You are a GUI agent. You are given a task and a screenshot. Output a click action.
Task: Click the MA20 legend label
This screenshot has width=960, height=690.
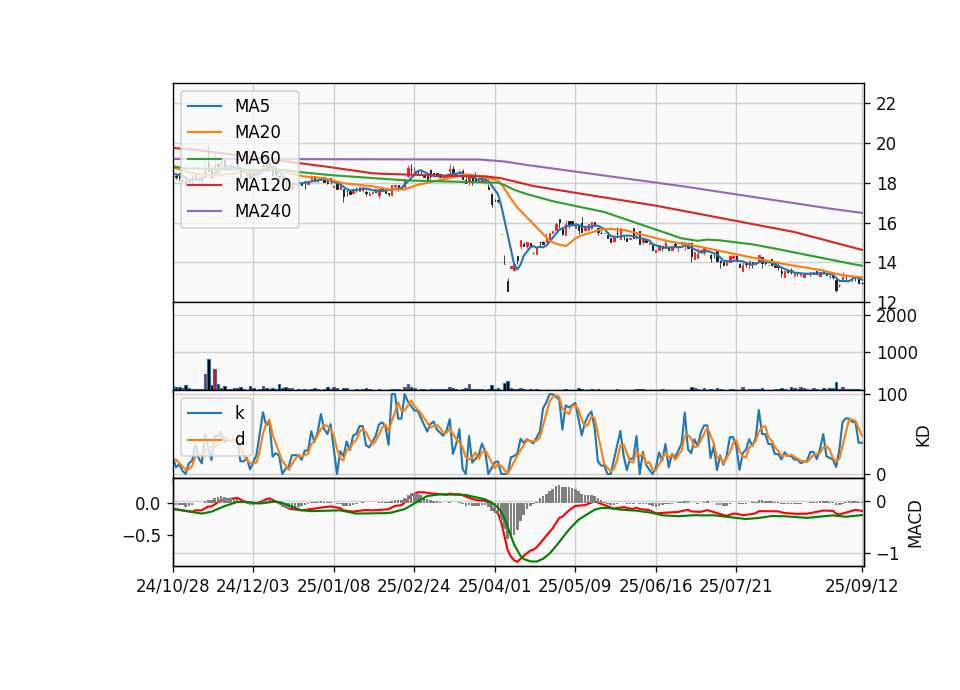tap(257, 132)
